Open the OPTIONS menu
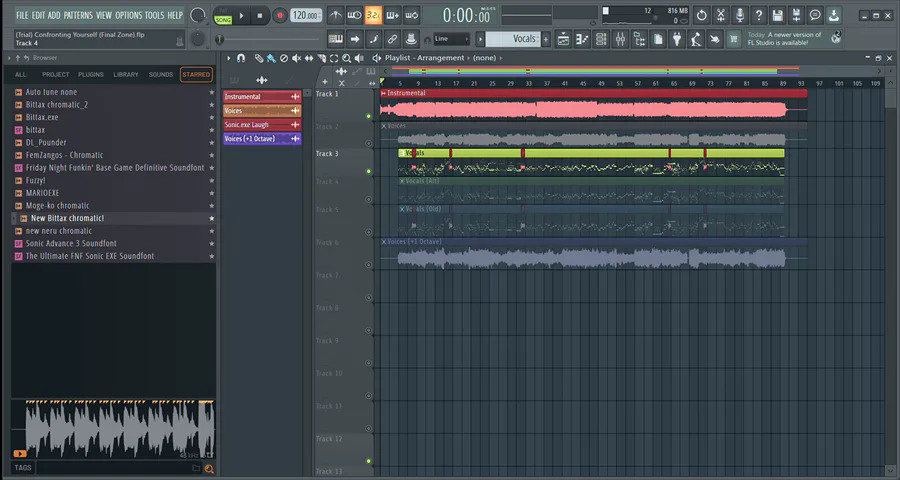This screenshot has height=480, width=900. 129,15
